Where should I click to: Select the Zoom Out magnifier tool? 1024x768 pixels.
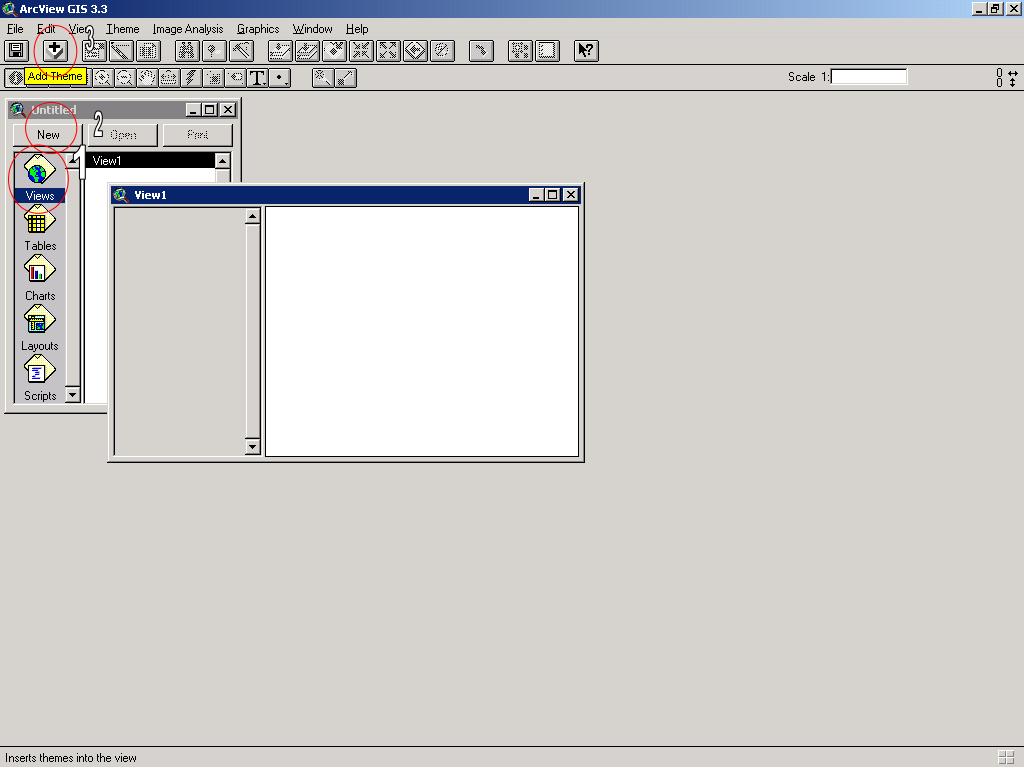click(x=125, y=78)
